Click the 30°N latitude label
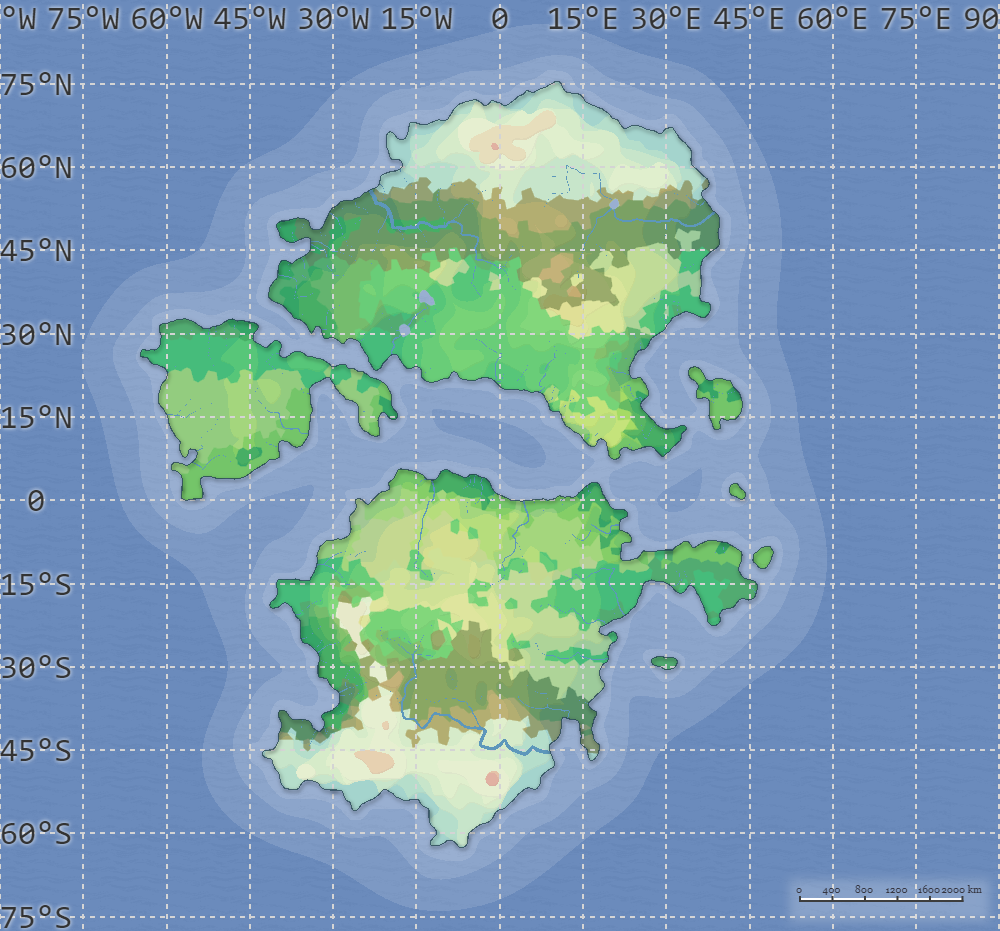Image resolution: width=1000 pixels, height=931 pixels. tap(36, 335)
